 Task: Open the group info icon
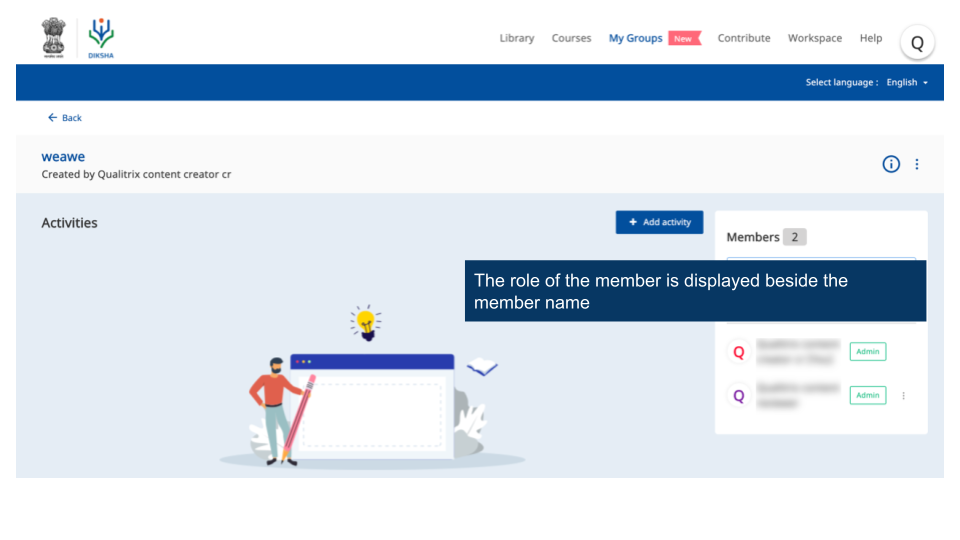coord(891,164)
